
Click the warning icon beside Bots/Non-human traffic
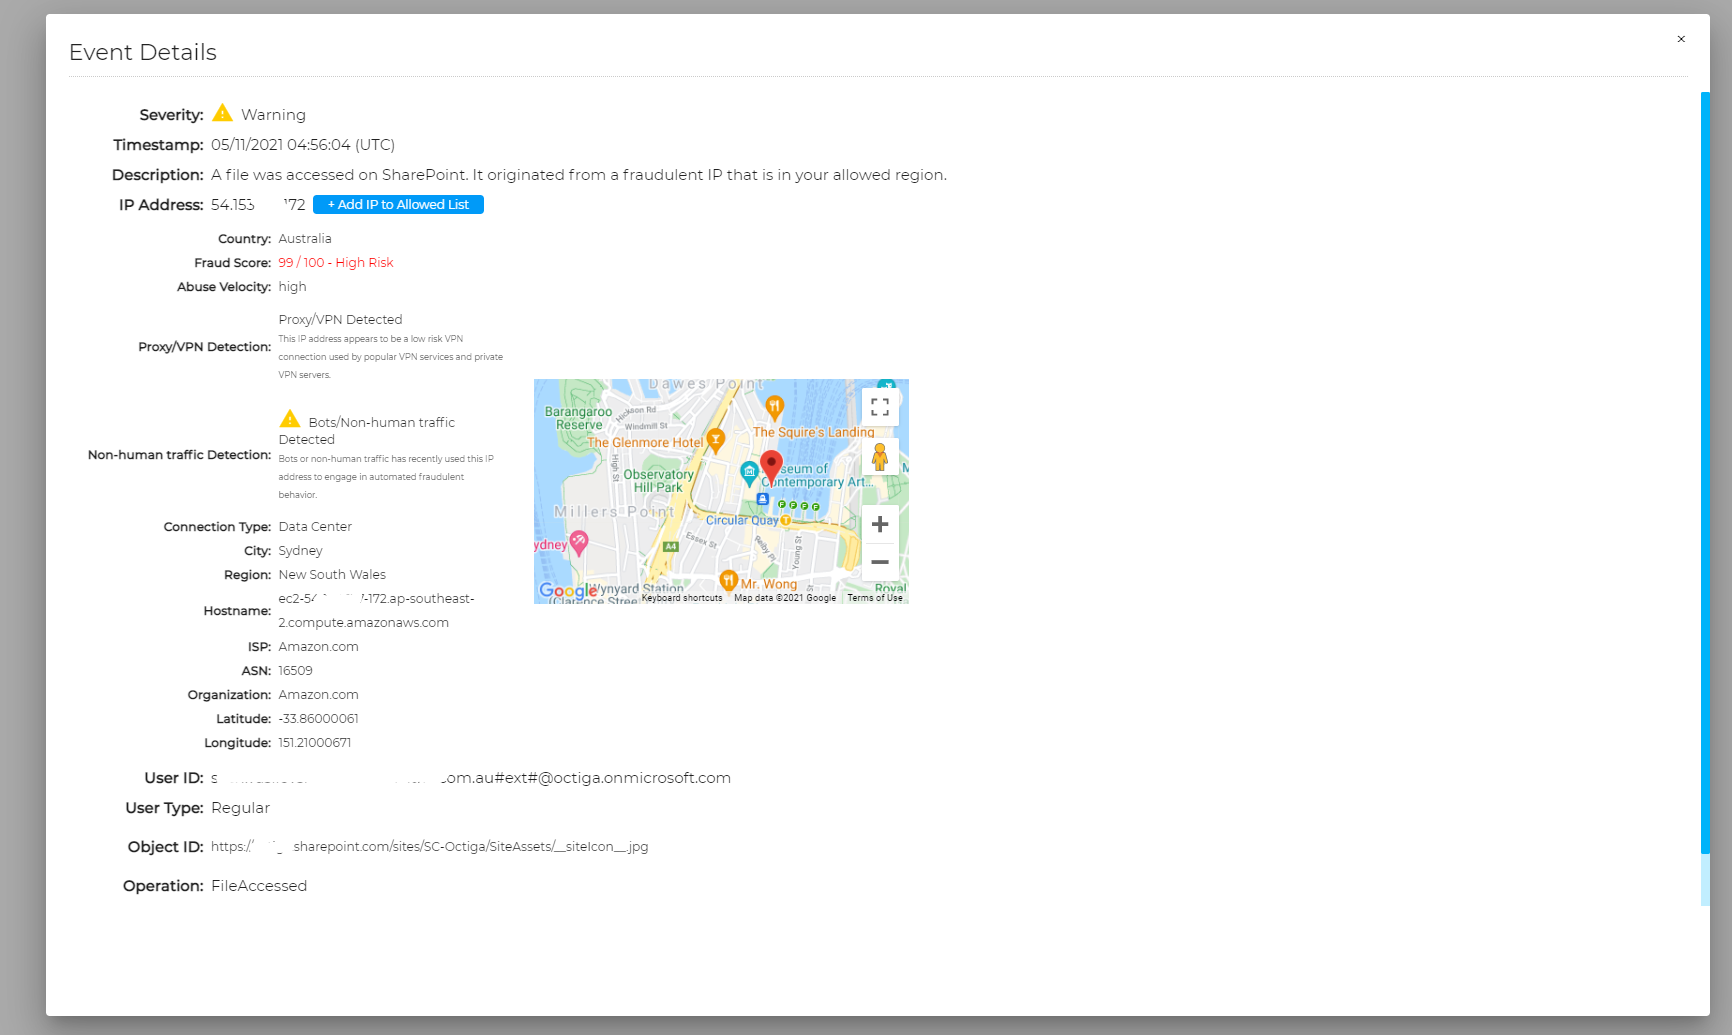point(290,418)
